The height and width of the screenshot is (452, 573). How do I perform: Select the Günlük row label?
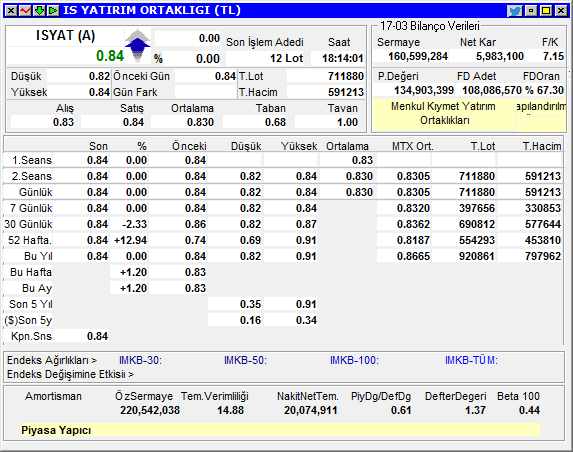(x=35, y=193)
